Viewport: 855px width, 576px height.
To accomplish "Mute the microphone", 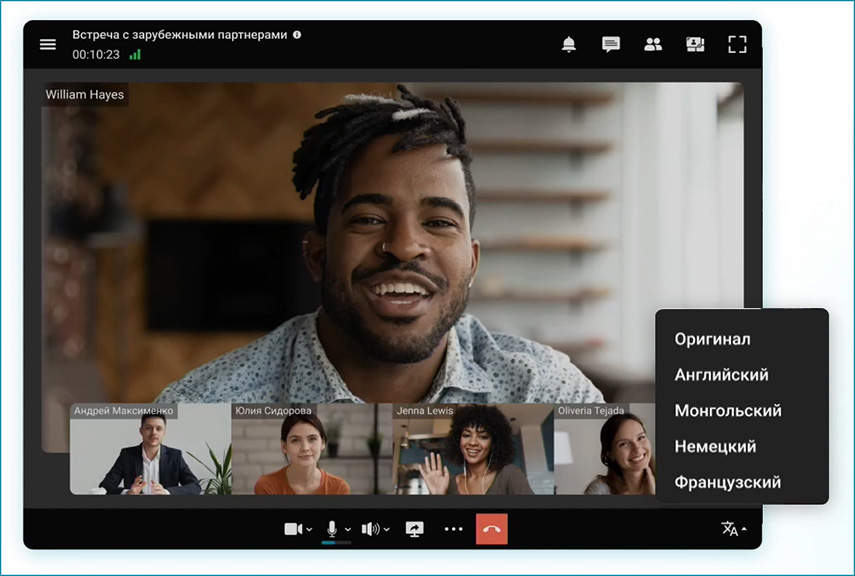I will tap(332, 529).
